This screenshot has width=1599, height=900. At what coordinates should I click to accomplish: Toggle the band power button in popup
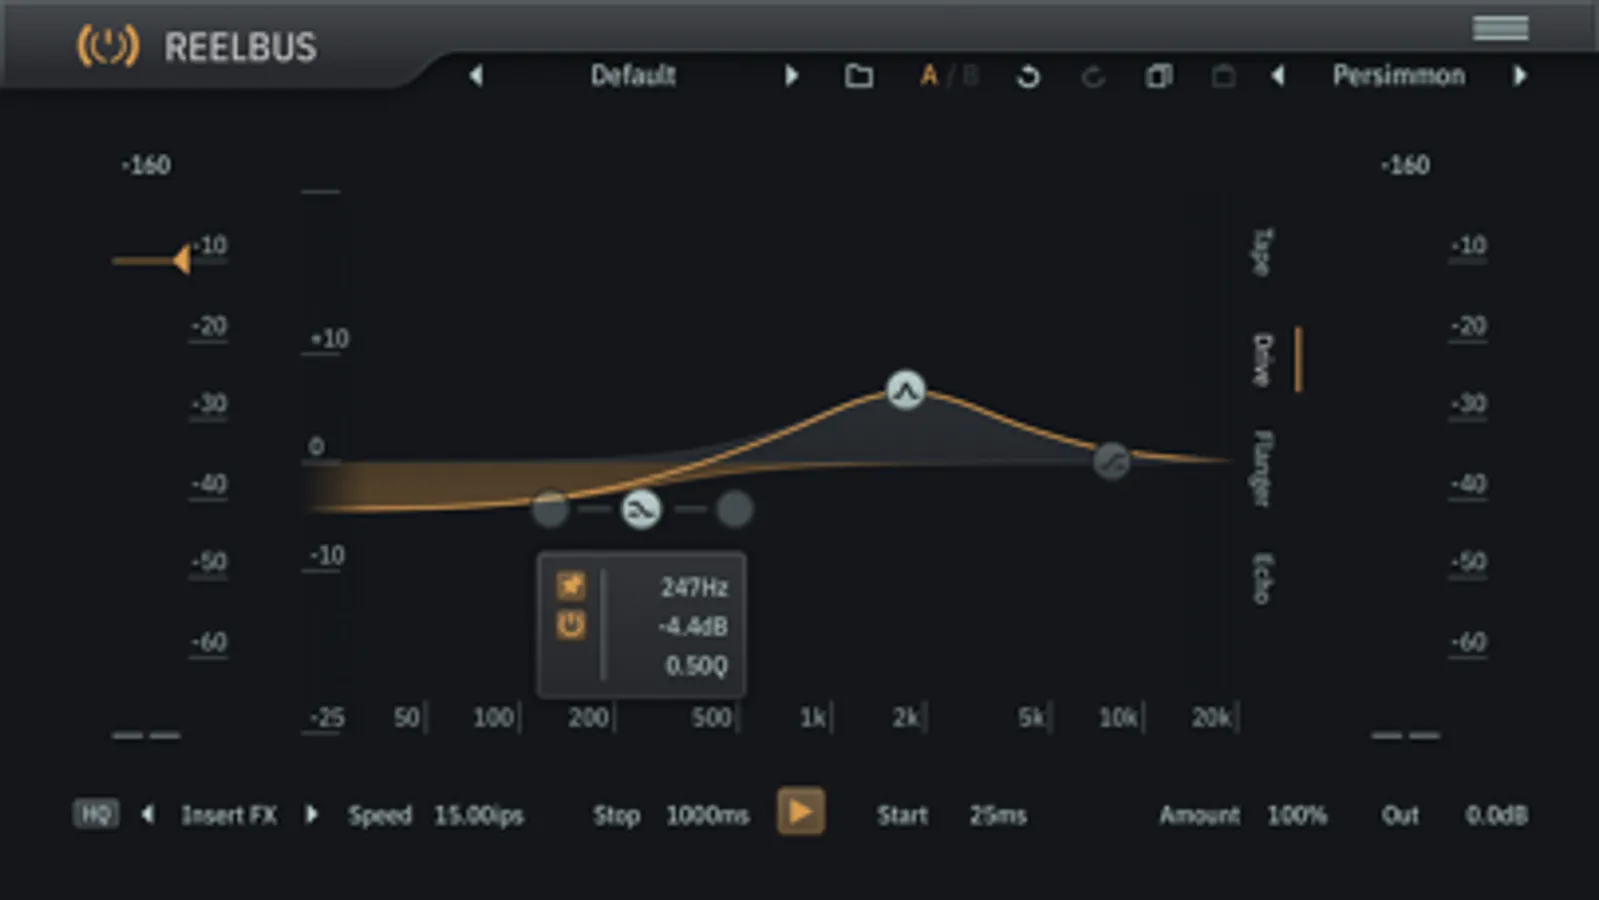[x=571, y=626]
